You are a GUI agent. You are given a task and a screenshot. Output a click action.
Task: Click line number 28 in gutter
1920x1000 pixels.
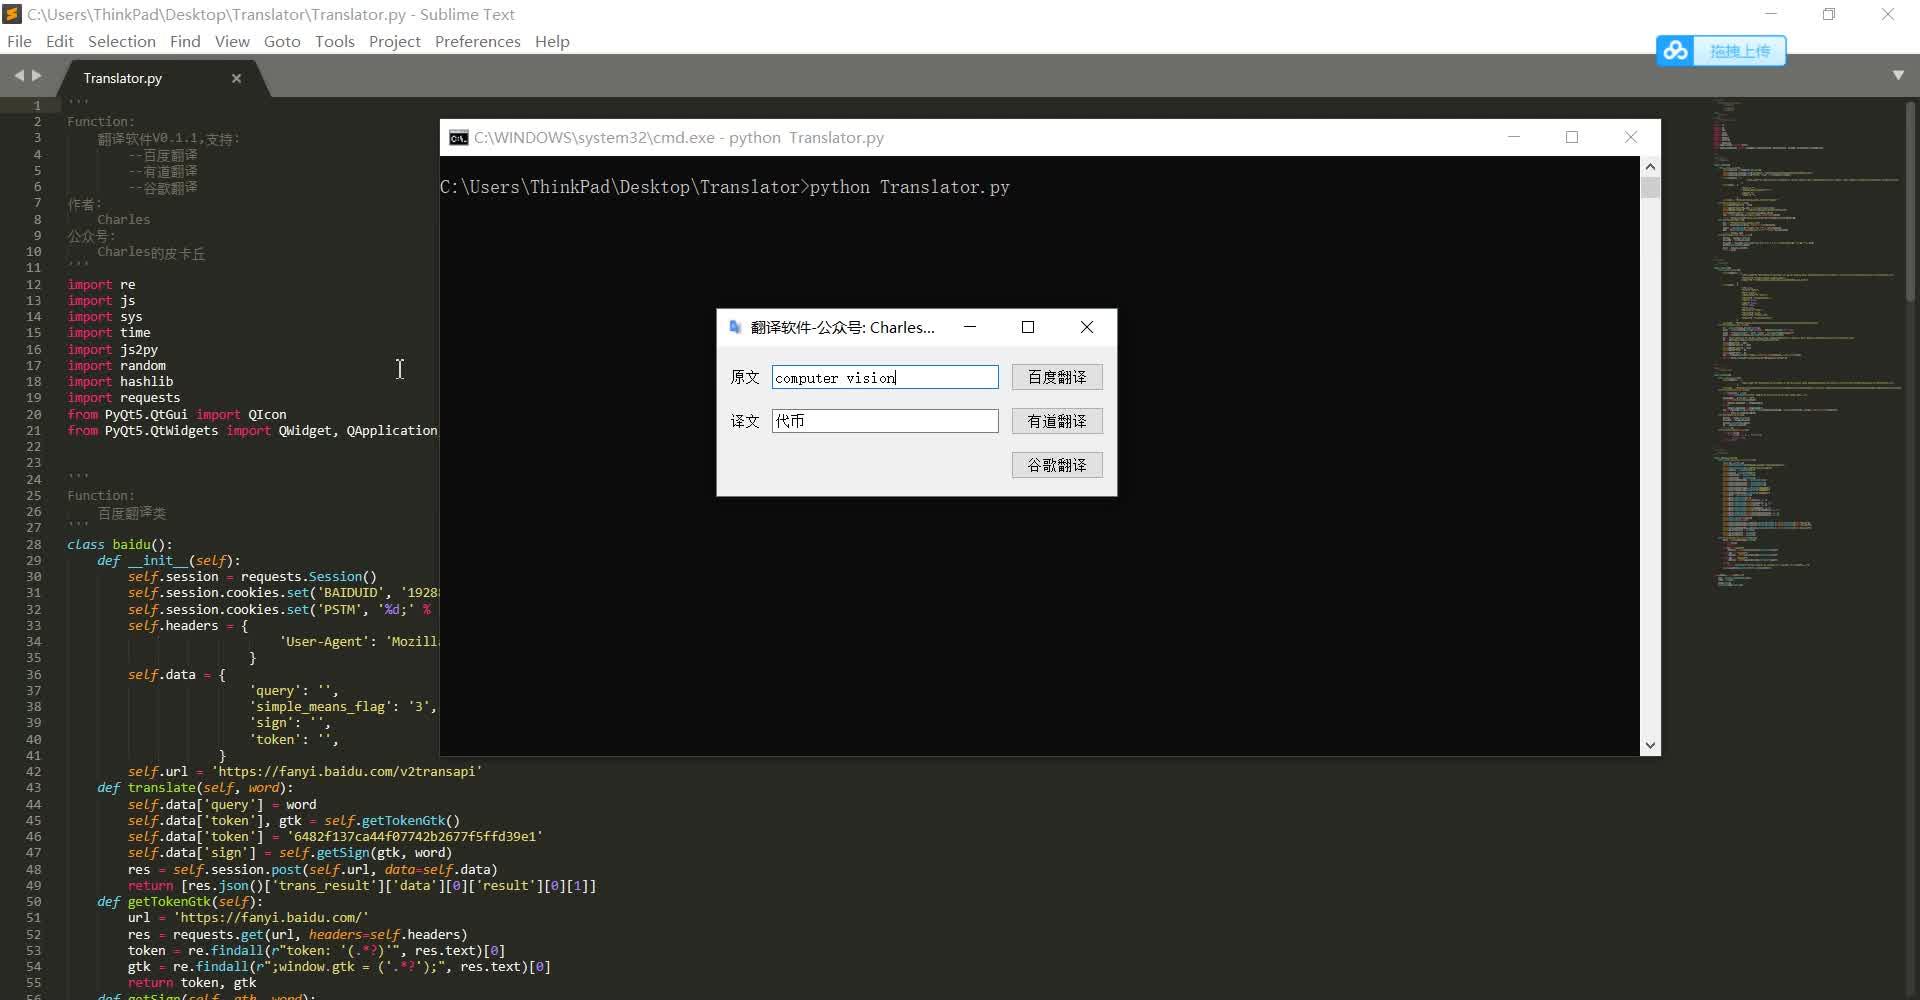point(34,545)
